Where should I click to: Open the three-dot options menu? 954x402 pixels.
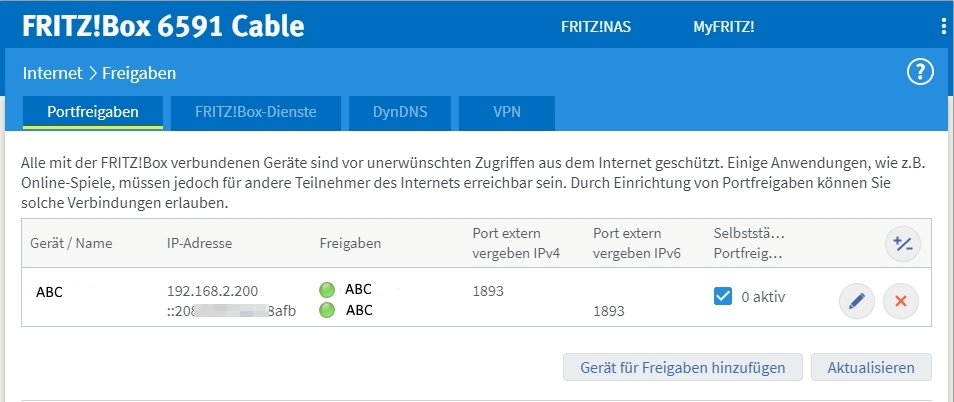click(943, 27)
